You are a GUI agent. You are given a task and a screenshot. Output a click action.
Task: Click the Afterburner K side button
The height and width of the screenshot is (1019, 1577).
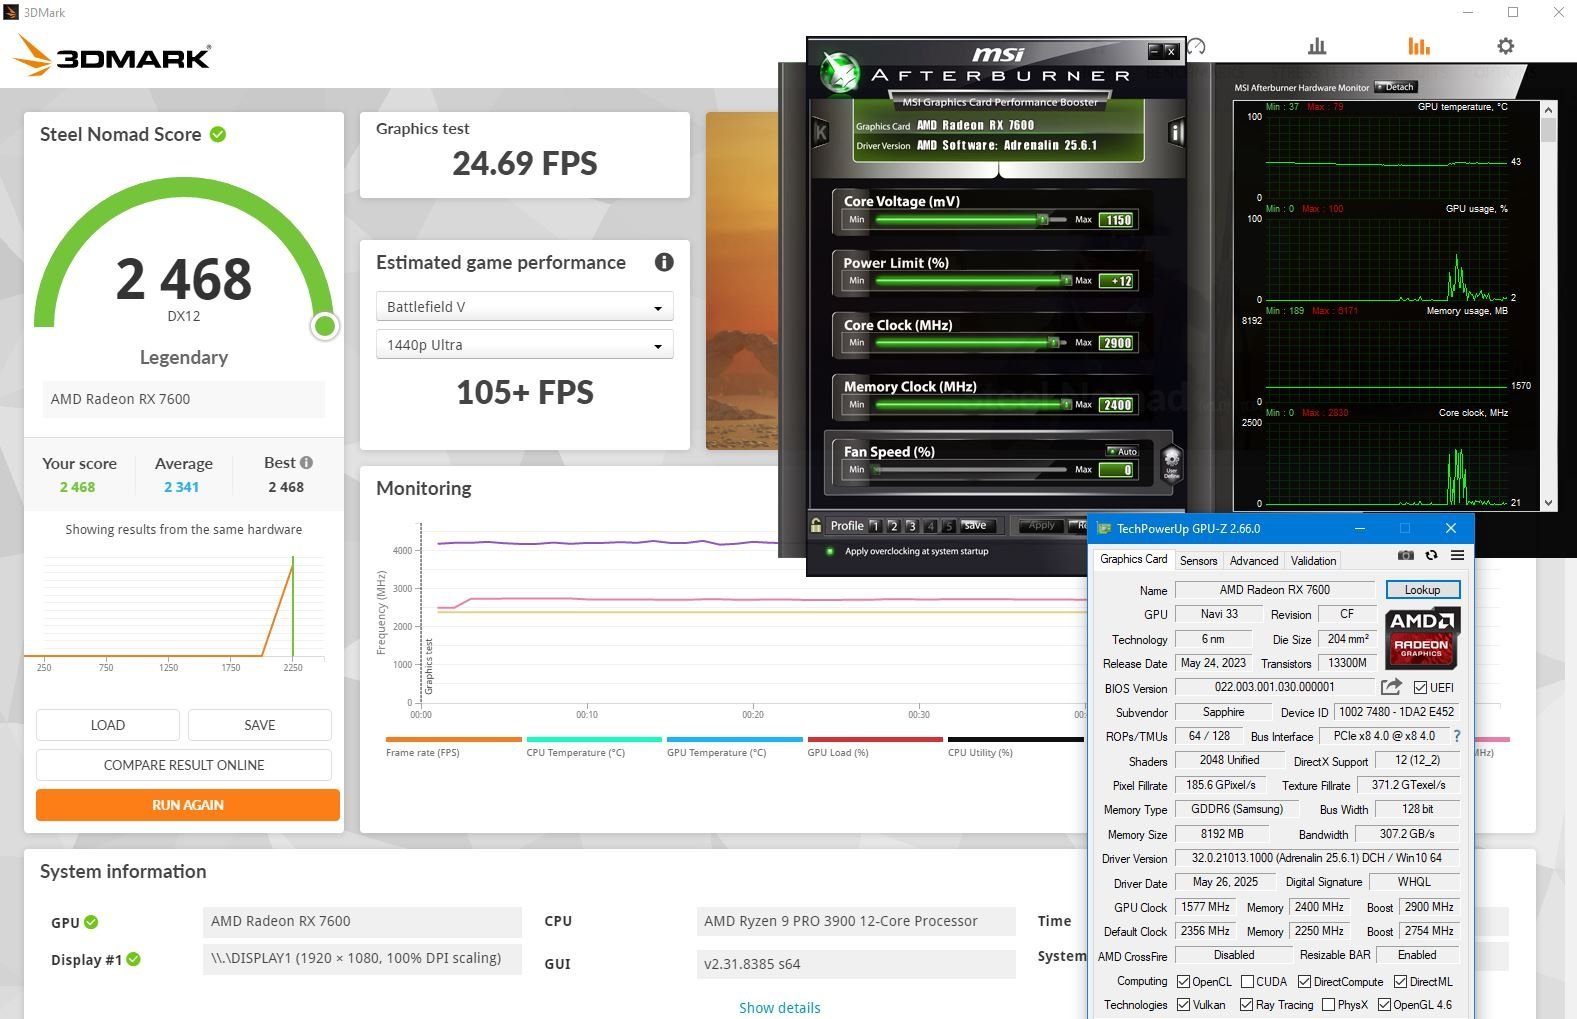pyautogui.click(x=821, y=132)
